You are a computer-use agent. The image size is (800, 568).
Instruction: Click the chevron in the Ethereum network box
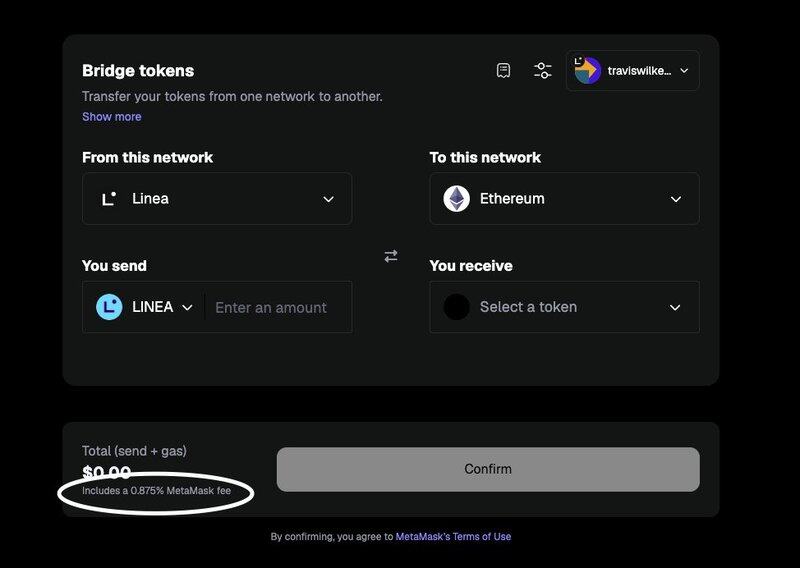click(x=676, y=199)
